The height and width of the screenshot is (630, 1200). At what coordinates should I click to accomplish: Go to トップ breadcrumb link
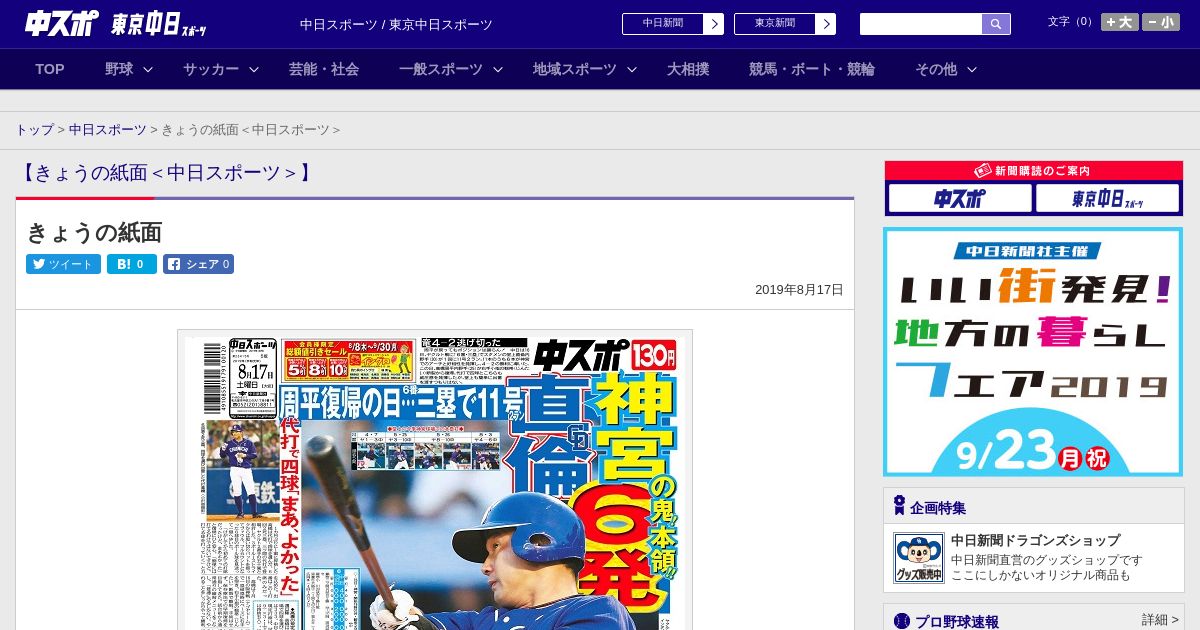(x=34, y=130)
